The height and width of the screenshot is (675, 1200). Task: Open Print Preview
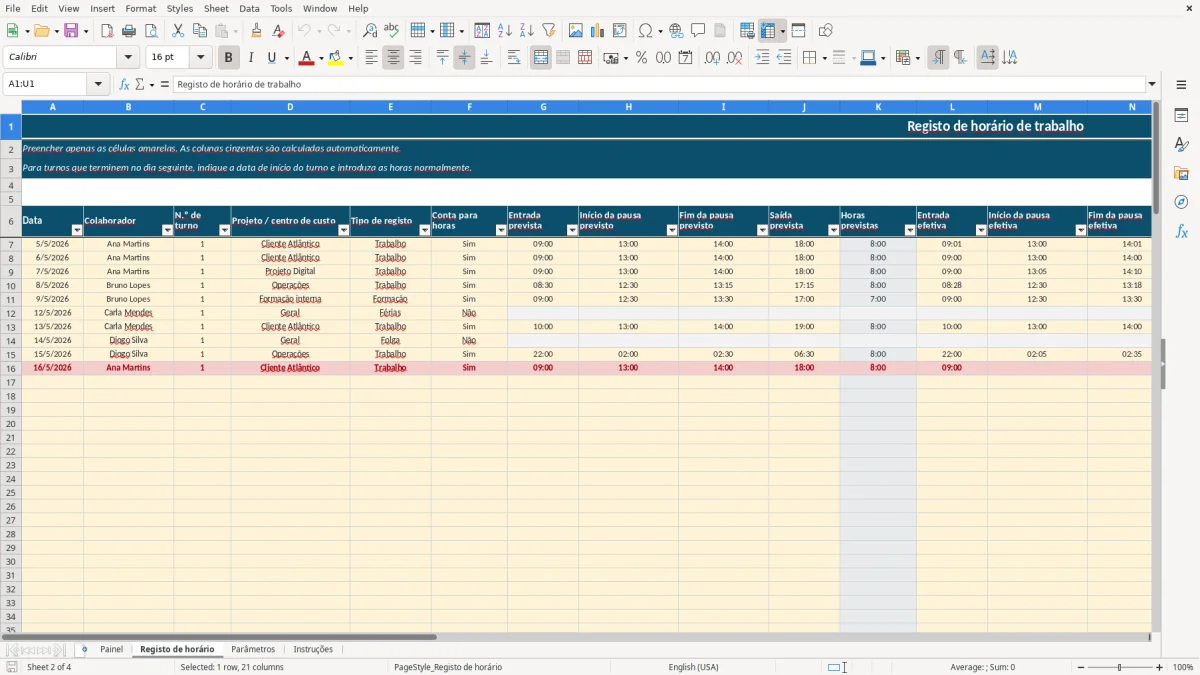[151, 31]
